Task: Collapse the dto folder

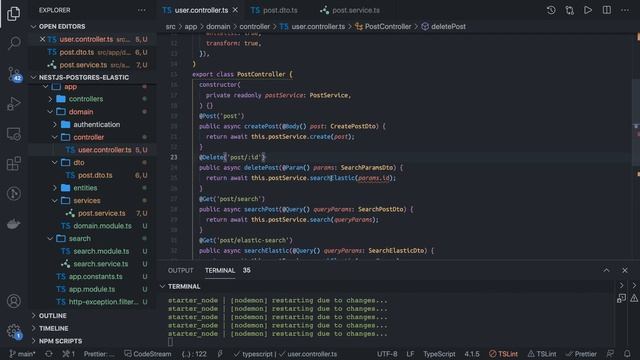Action: [79, 162]
